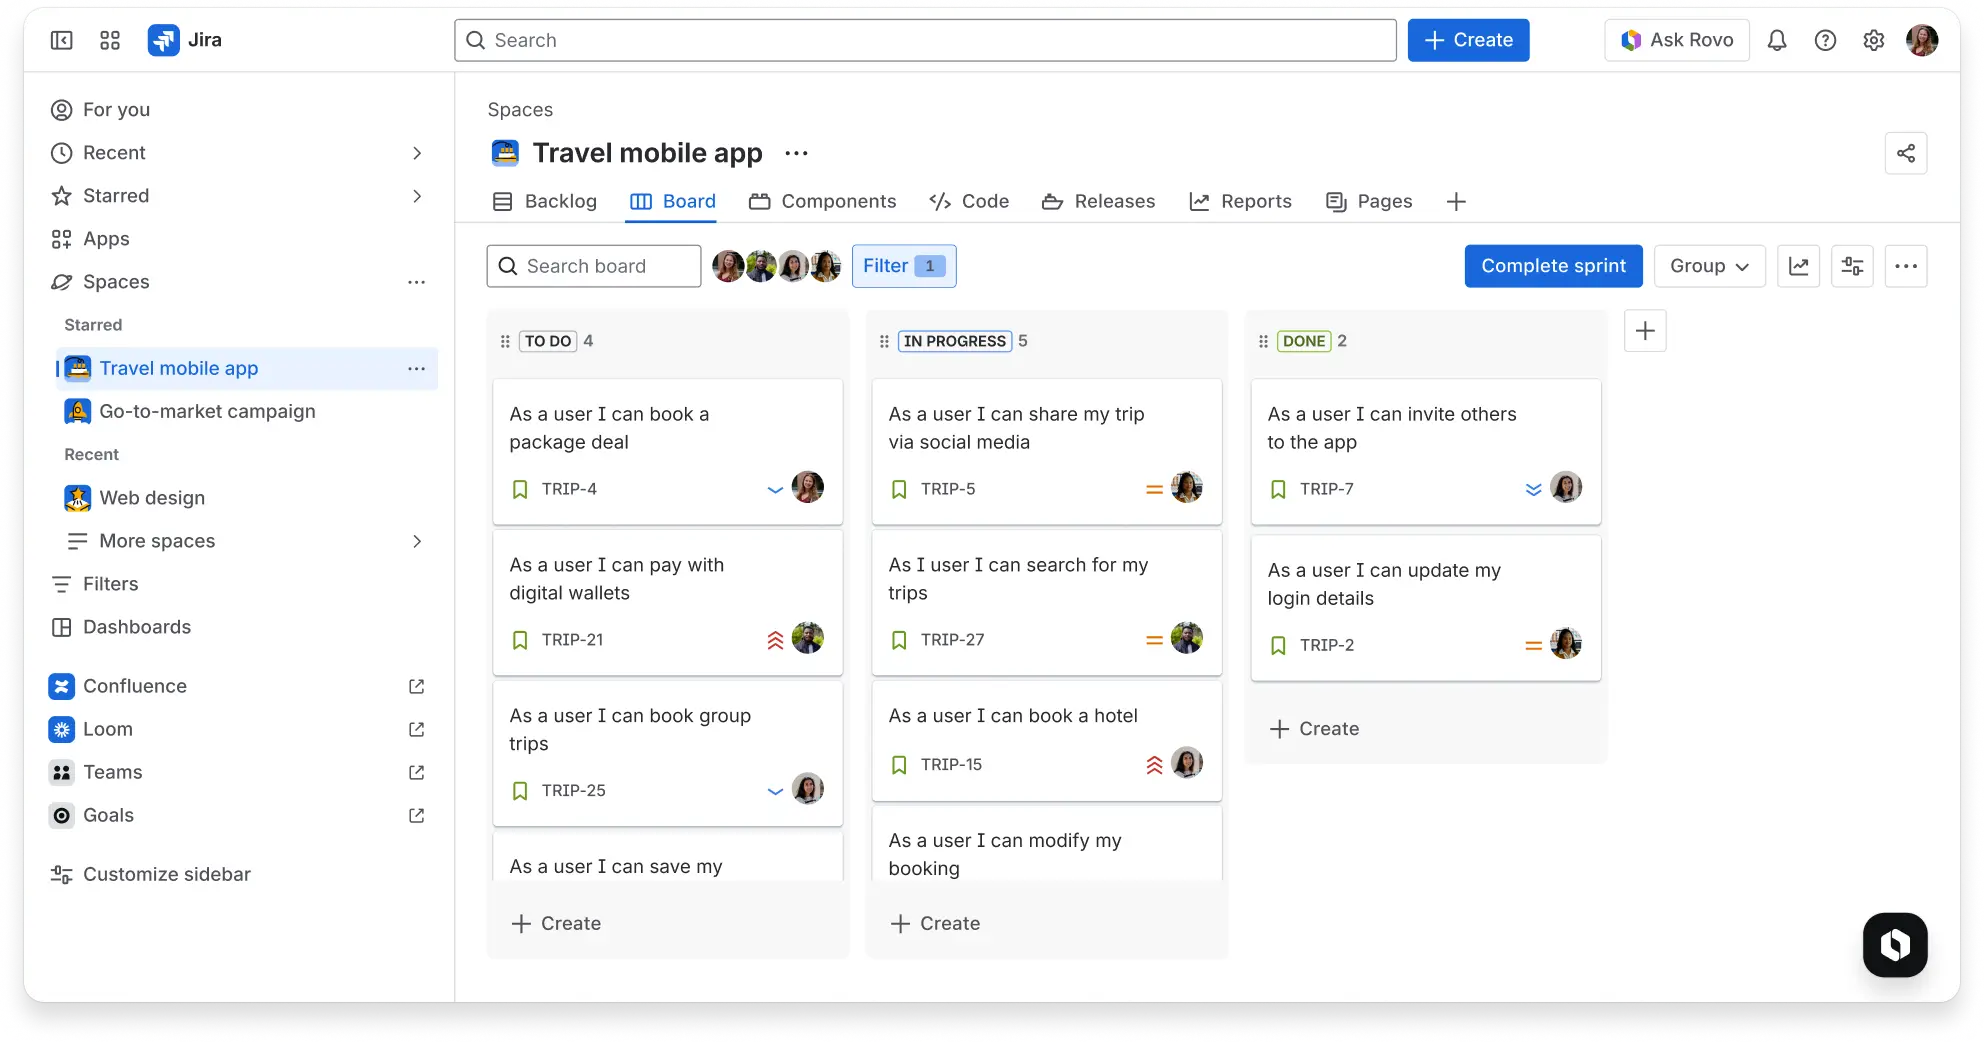This screenshot has height=1042, width=1984.
Task: Open notifications bell
Action: (x=1777, y=40)
